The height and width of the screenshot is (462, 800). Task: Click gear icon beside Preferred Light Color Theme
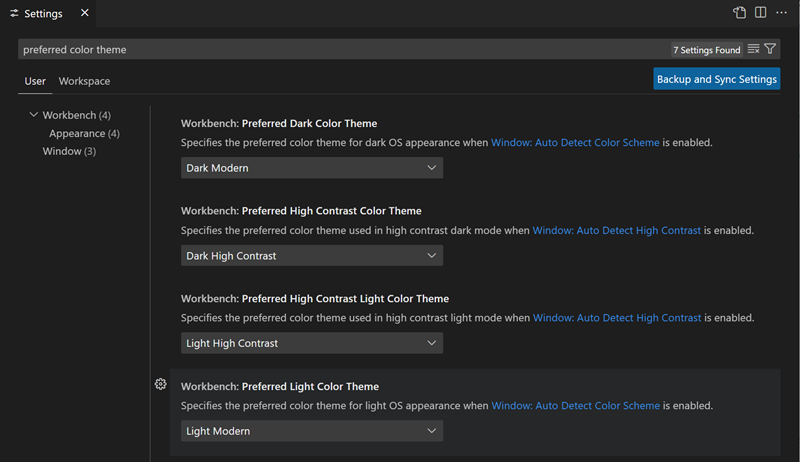160,384
